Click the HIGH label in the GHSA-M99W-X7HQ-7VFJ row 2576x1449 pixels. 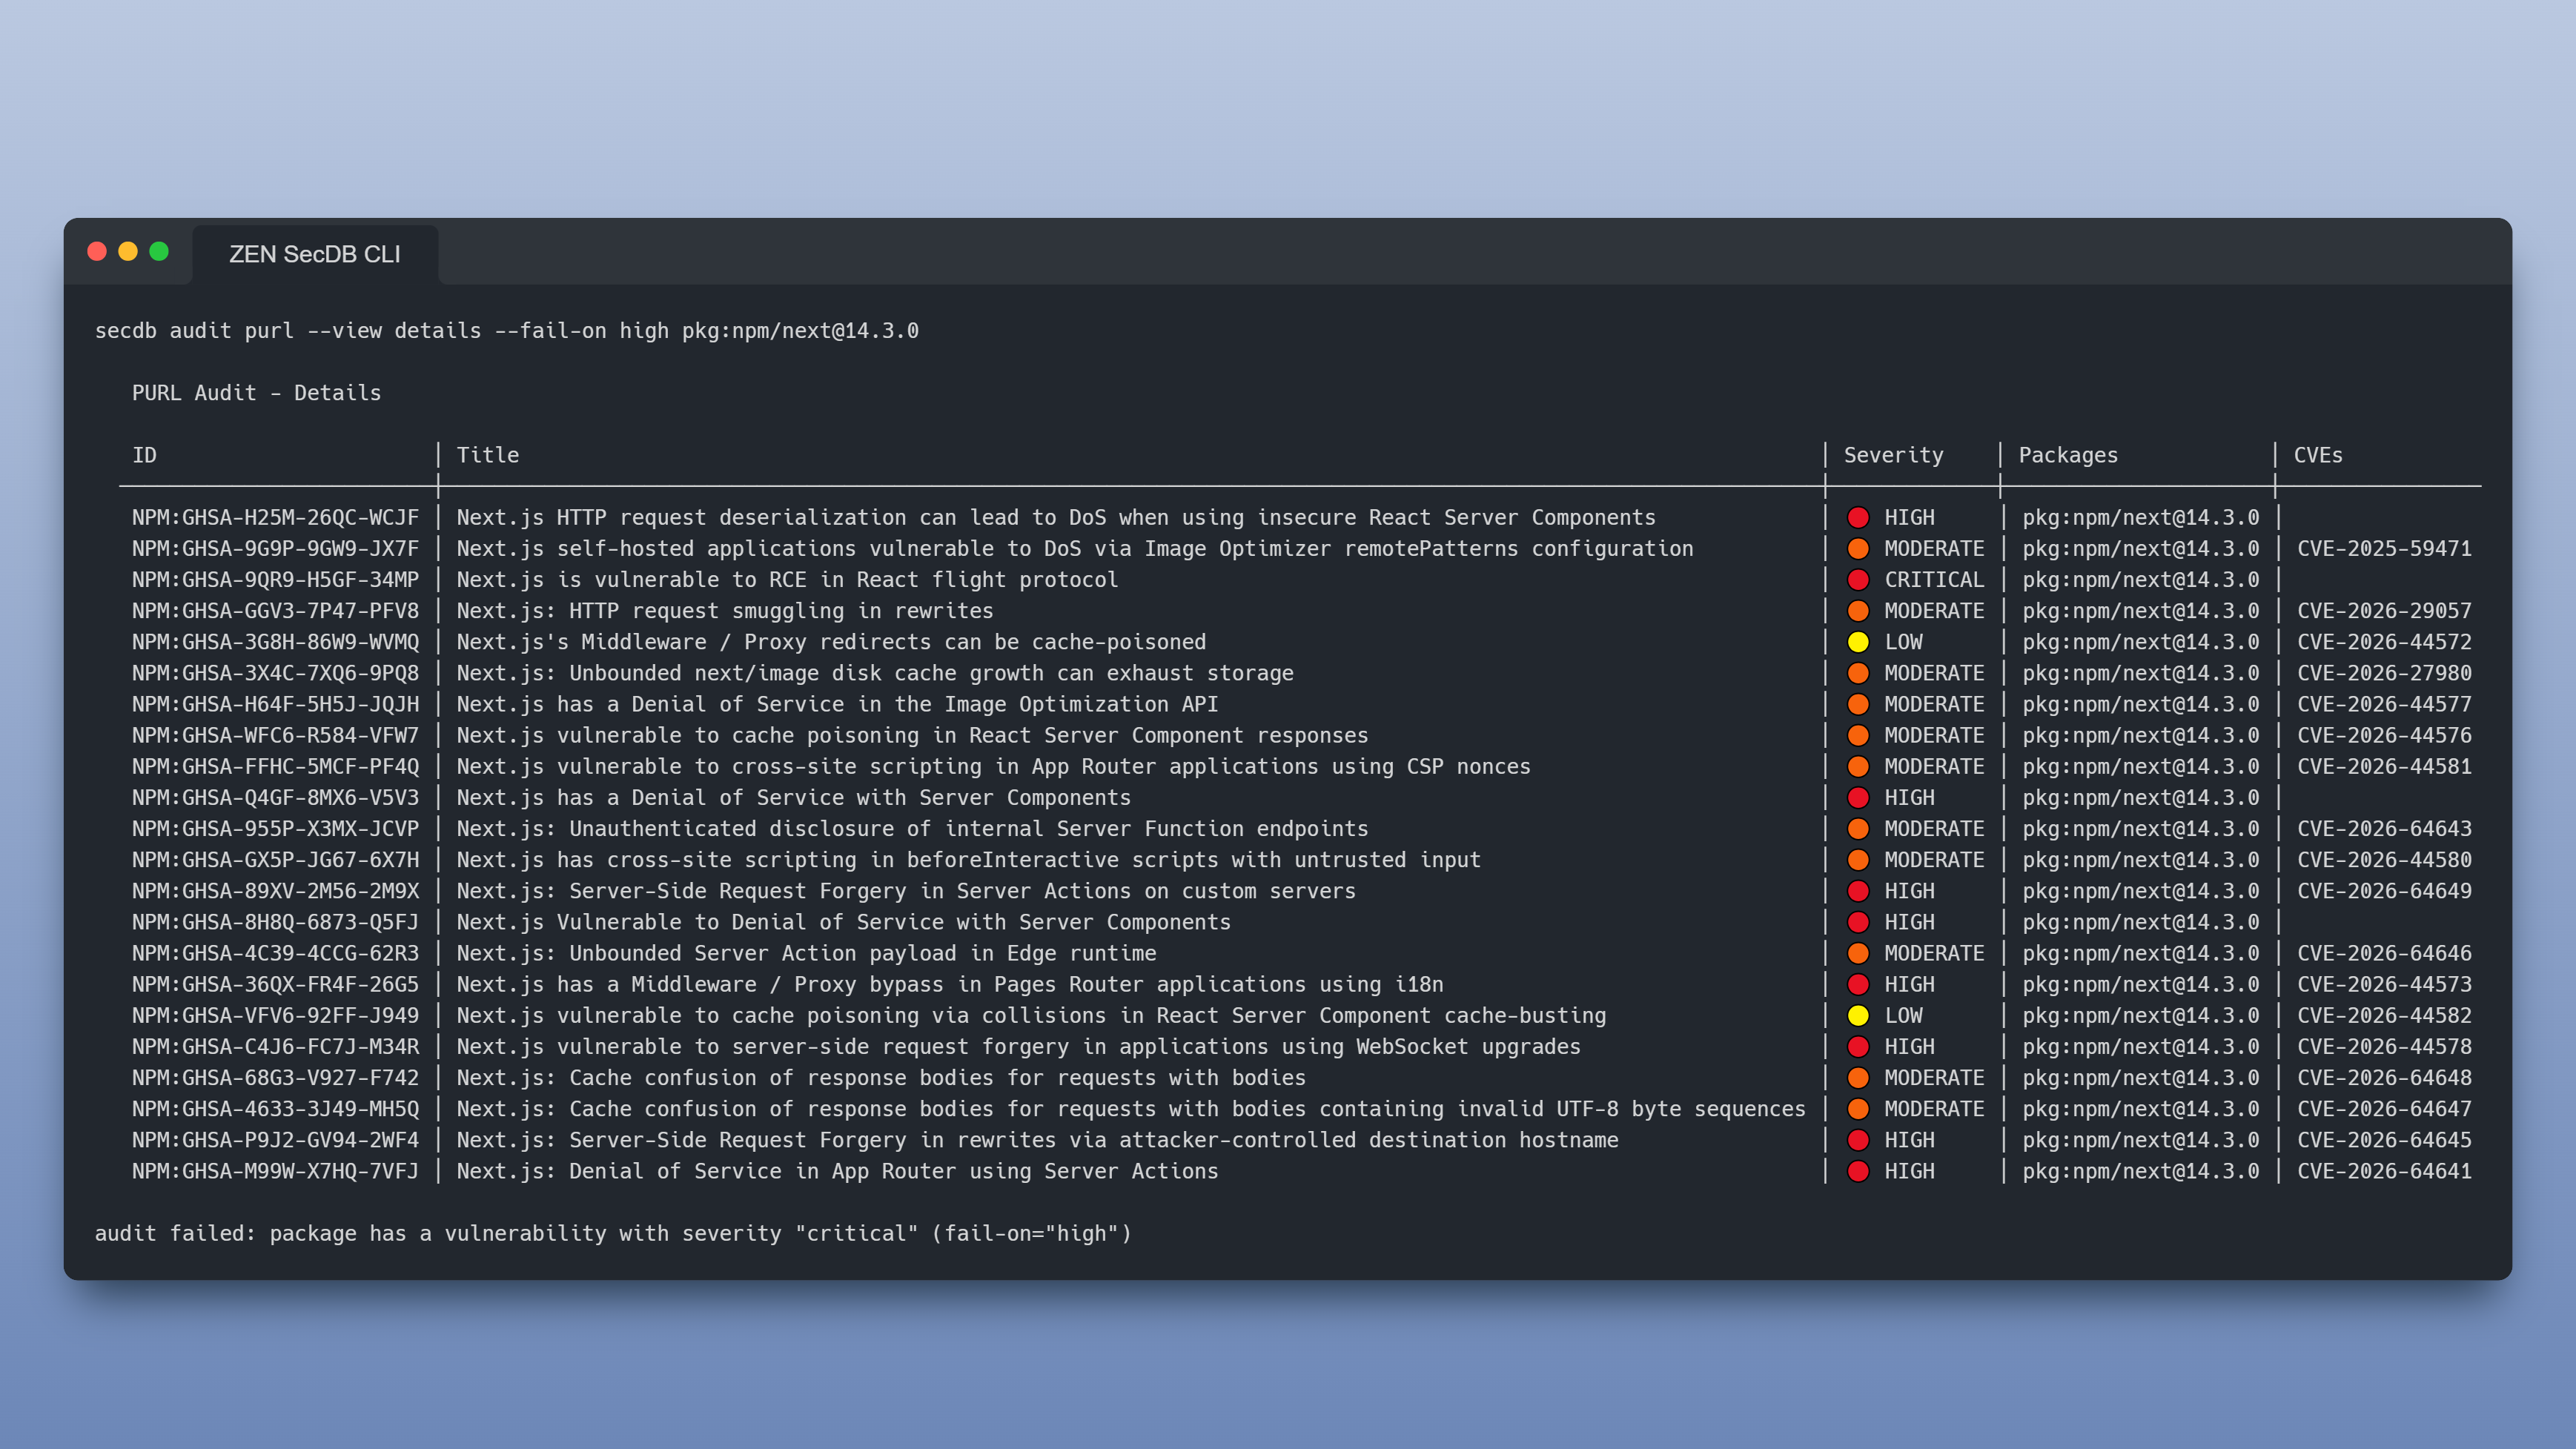click(x=1909, y=1171)
